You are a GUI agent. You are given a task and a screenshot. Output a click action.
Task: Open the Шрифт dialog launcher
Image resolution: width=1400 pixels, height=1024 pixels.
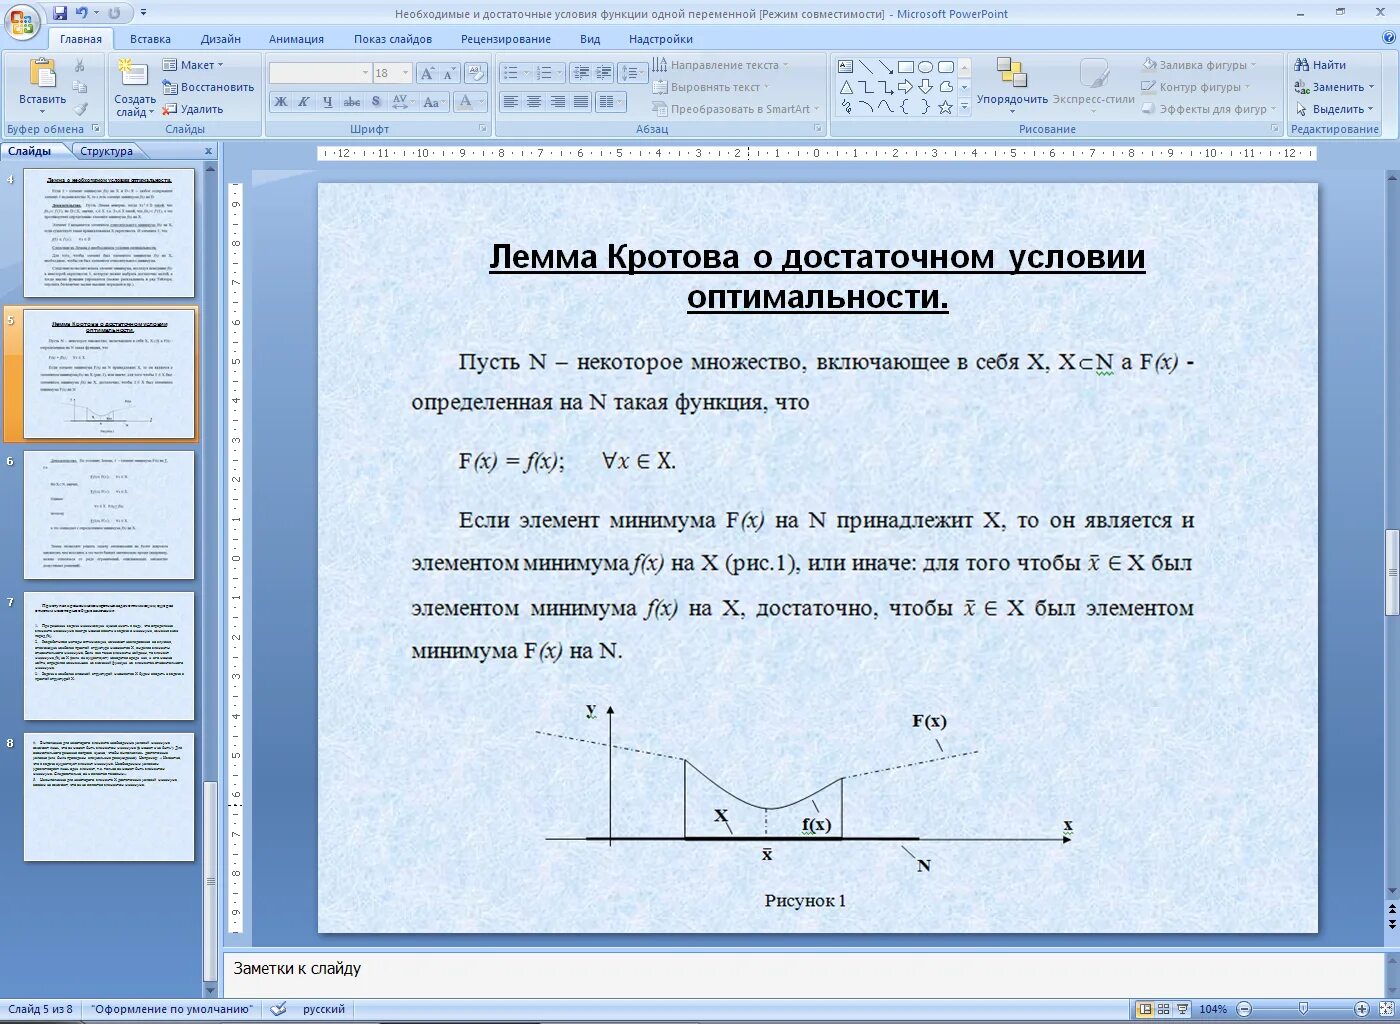tap(482, 129)
